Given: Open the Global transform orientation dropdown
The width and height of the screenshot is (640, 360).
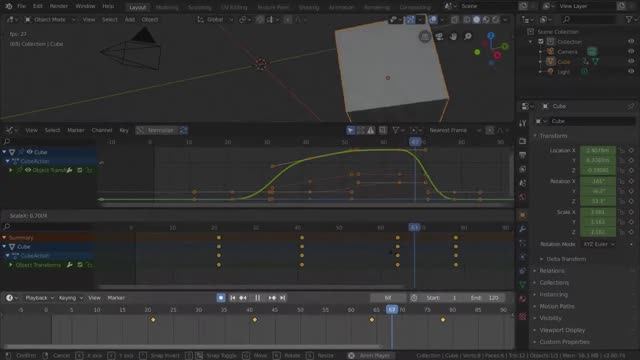Looking at the screenshot, I should (x=215, y=19).
